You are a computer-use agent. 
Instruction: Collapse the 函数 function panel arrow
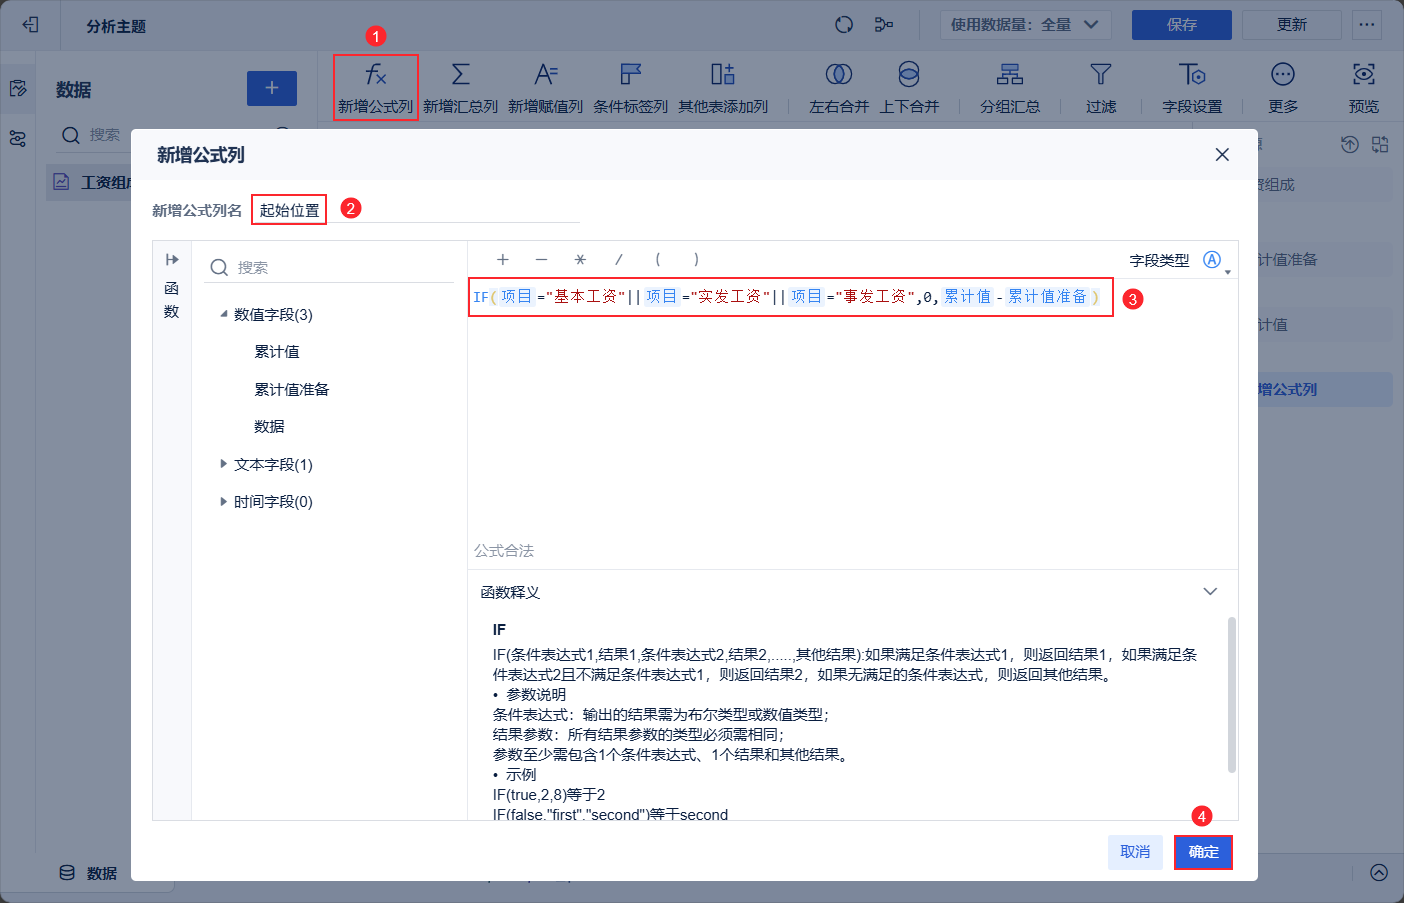(172, 259)
